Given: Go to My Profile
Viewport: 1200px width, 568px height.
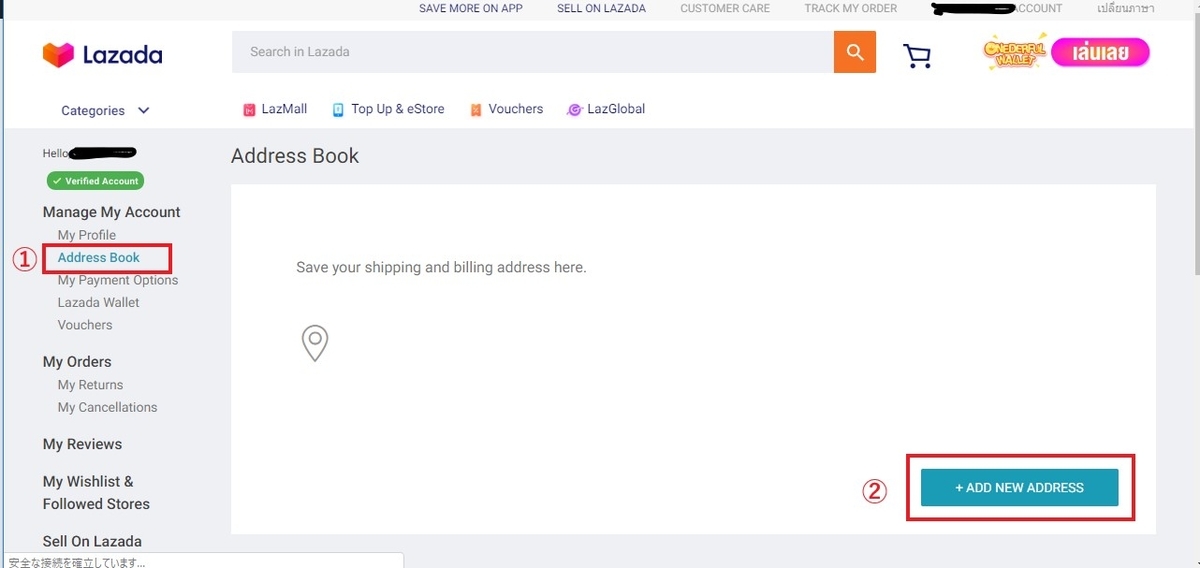Looking at the screenshot, I should (87, 235).
